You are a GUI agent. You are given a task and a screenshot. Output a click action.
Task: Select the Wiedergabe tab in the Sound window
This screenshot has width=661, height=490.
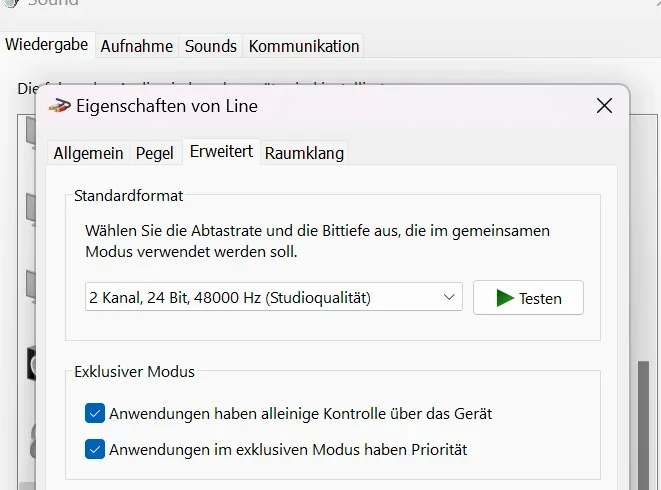(x=48, y=45)
